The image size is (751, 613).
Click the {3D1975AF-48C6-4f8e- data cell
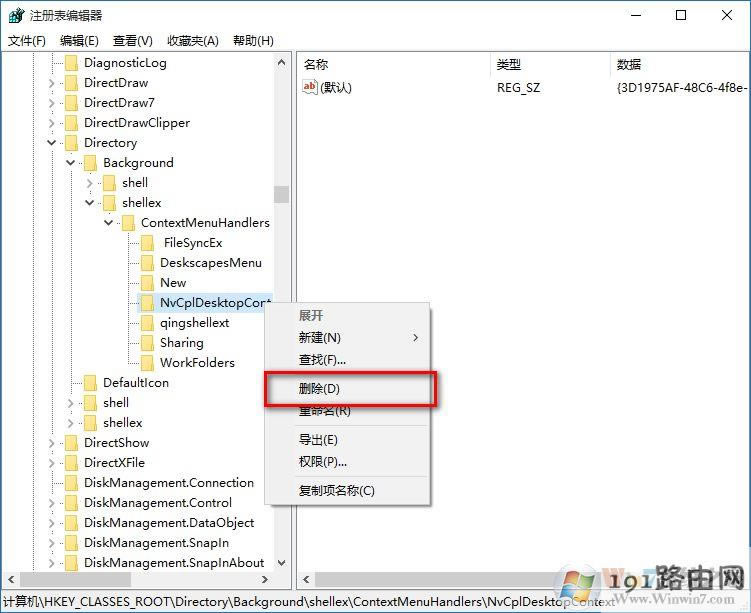pos(682,88)
